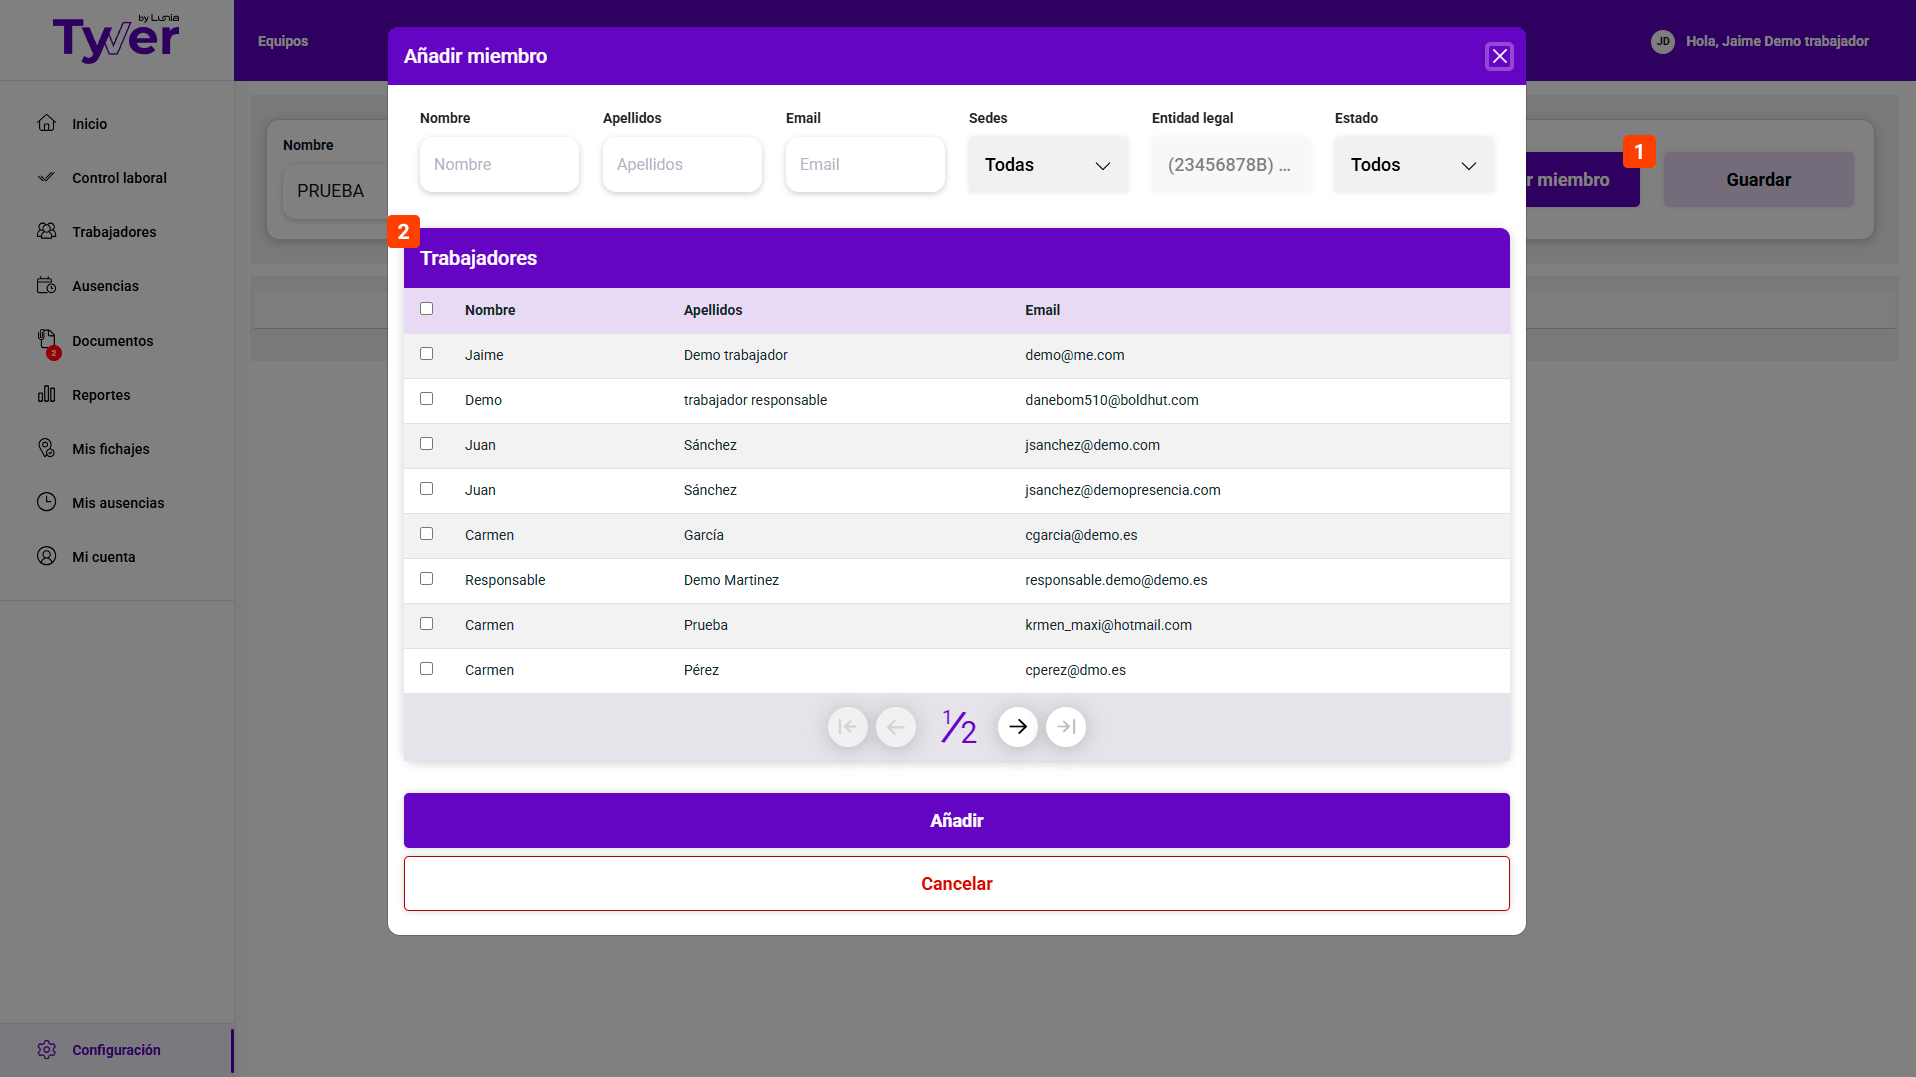Click the JD user avatar
Screen dimensions: 1916x1077
point(1663,41)
